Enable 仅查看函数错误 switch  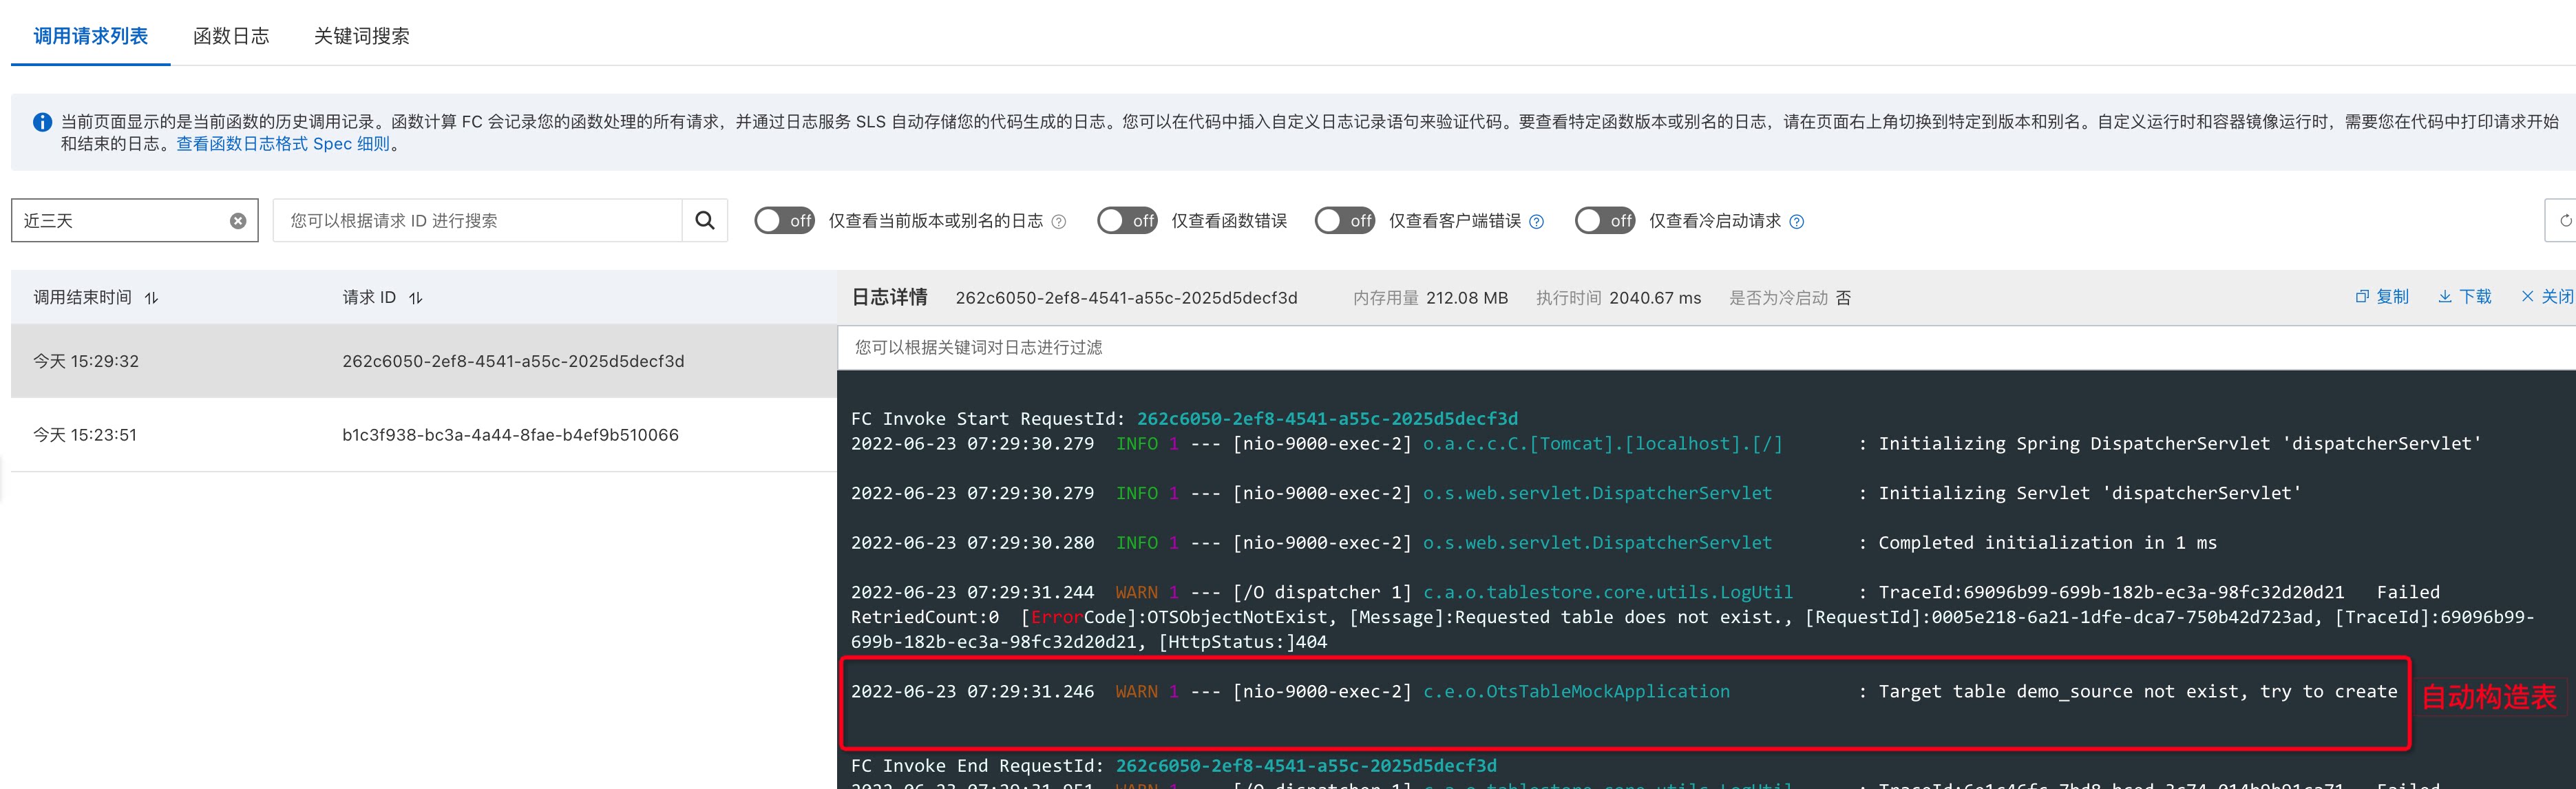tap(1127, 220)
